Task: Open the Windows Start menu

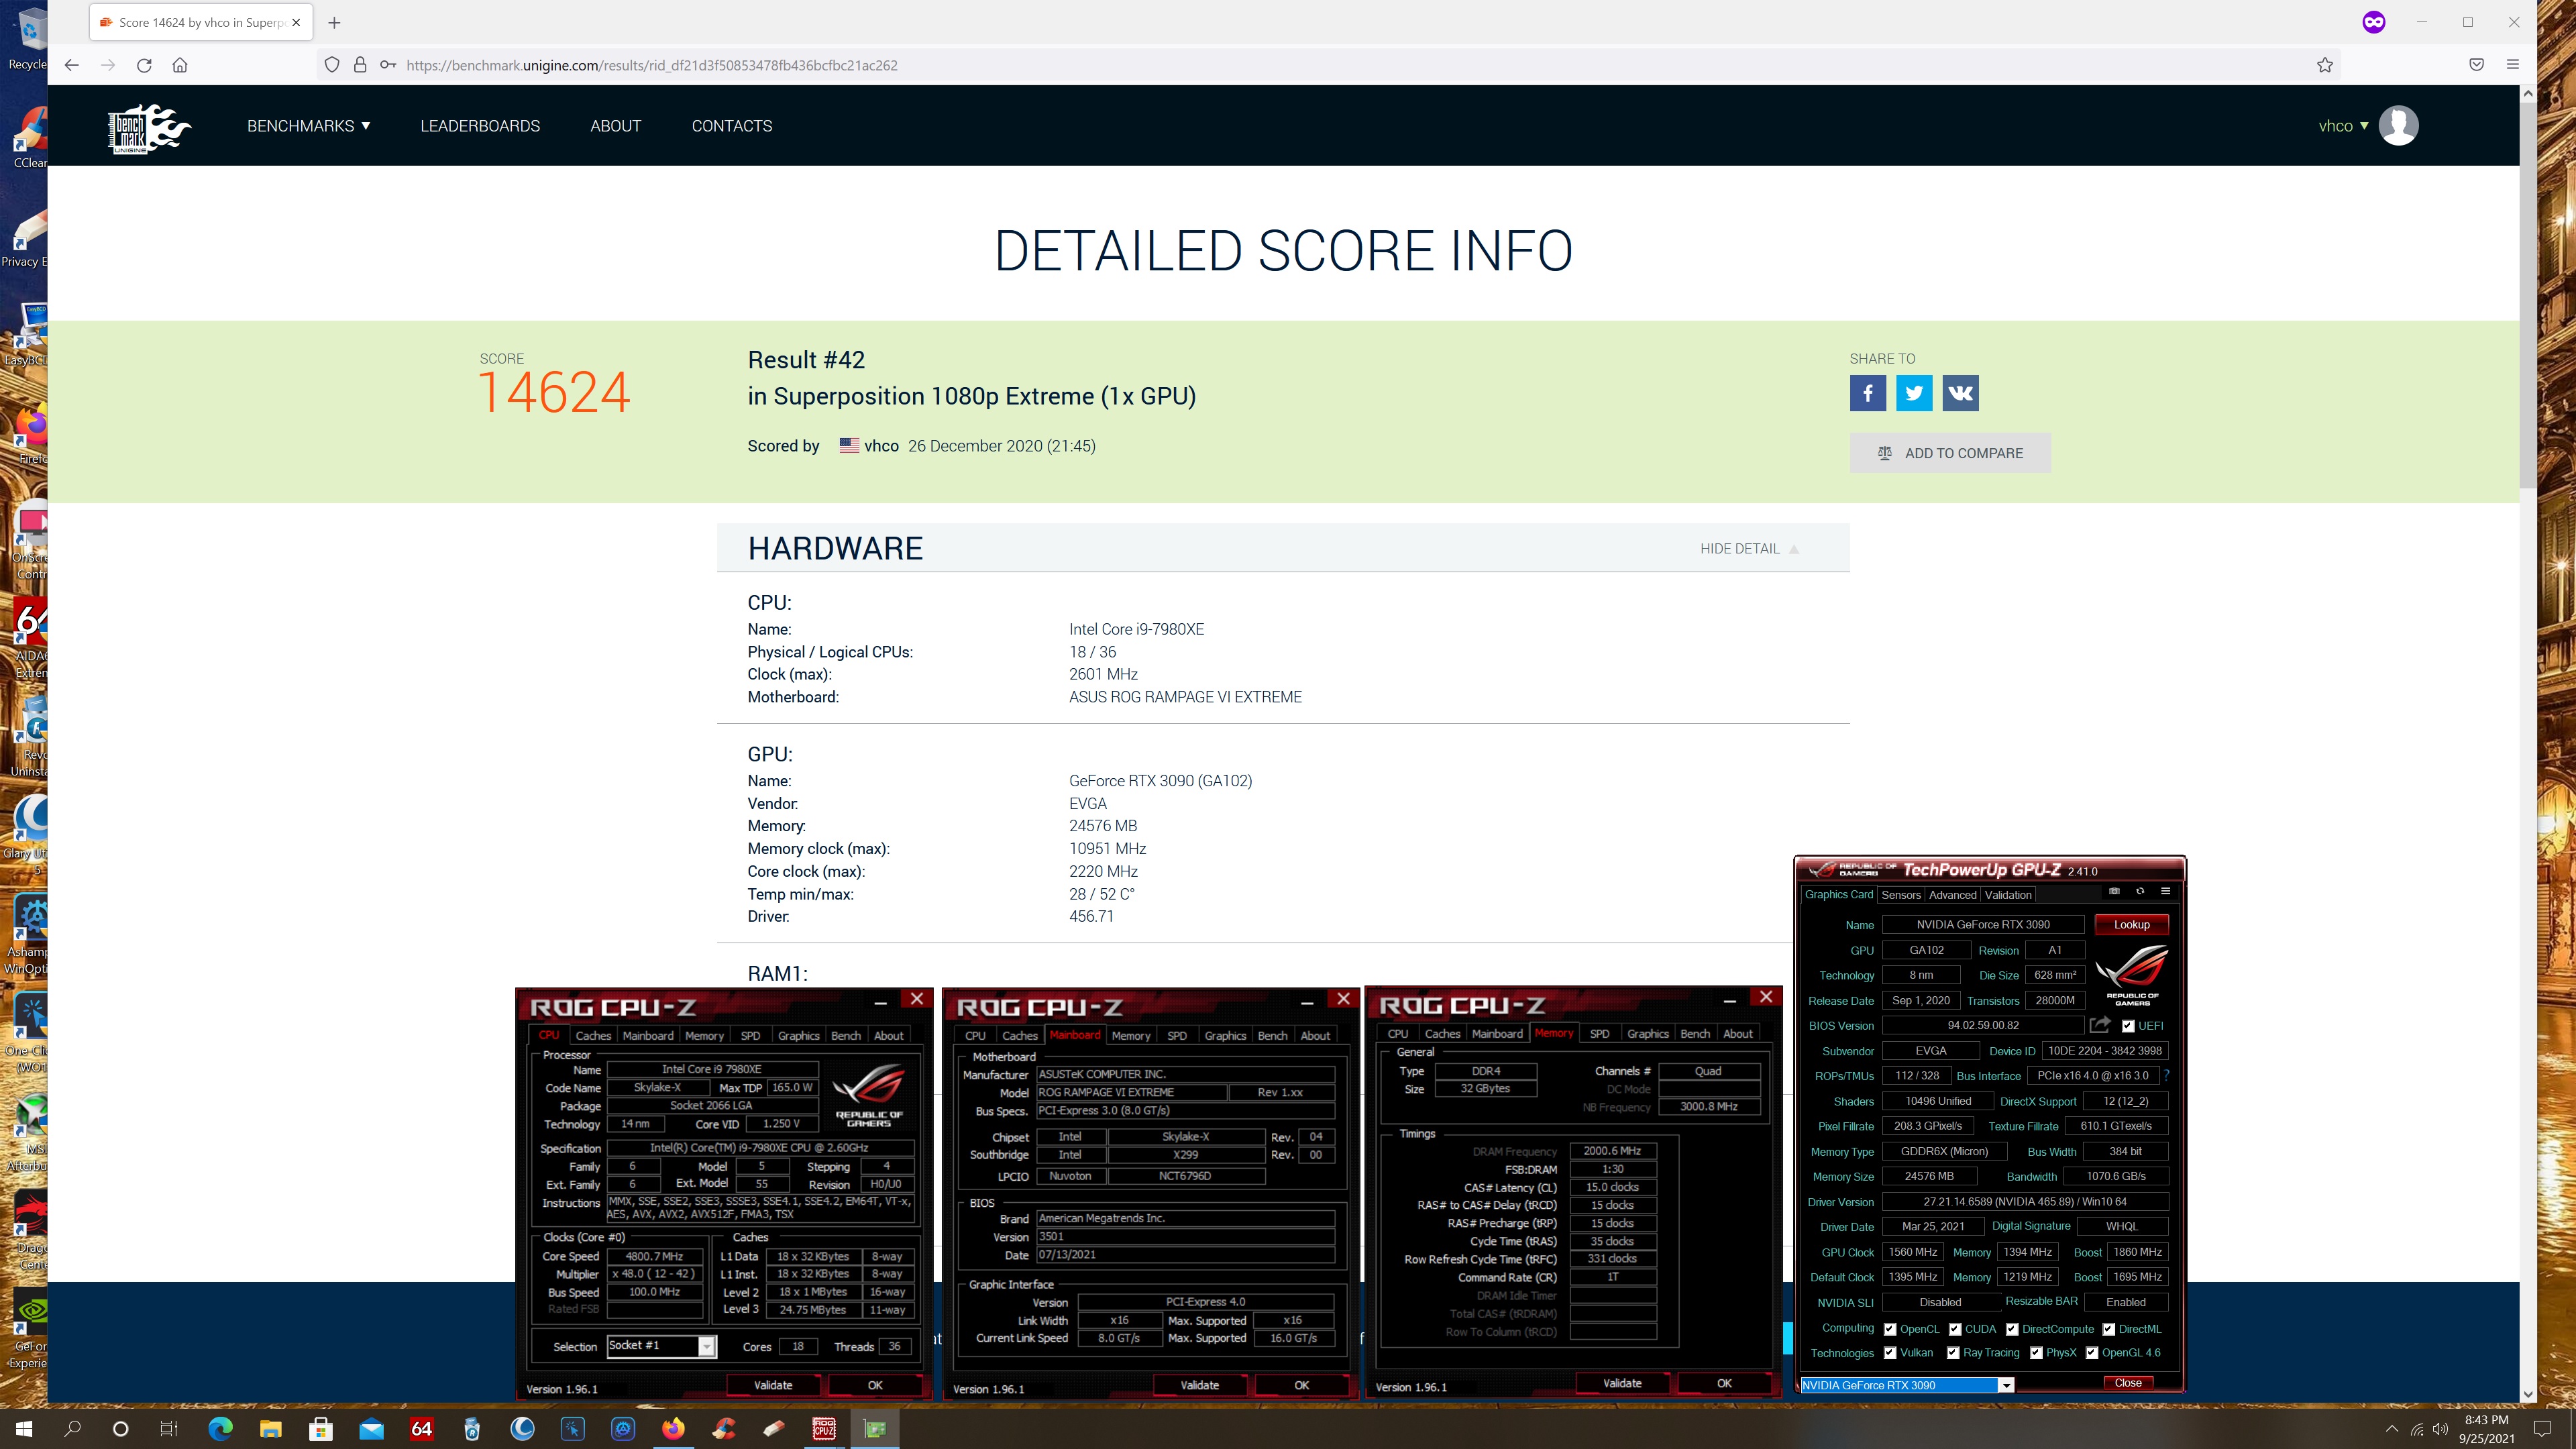Action: 24,1429
